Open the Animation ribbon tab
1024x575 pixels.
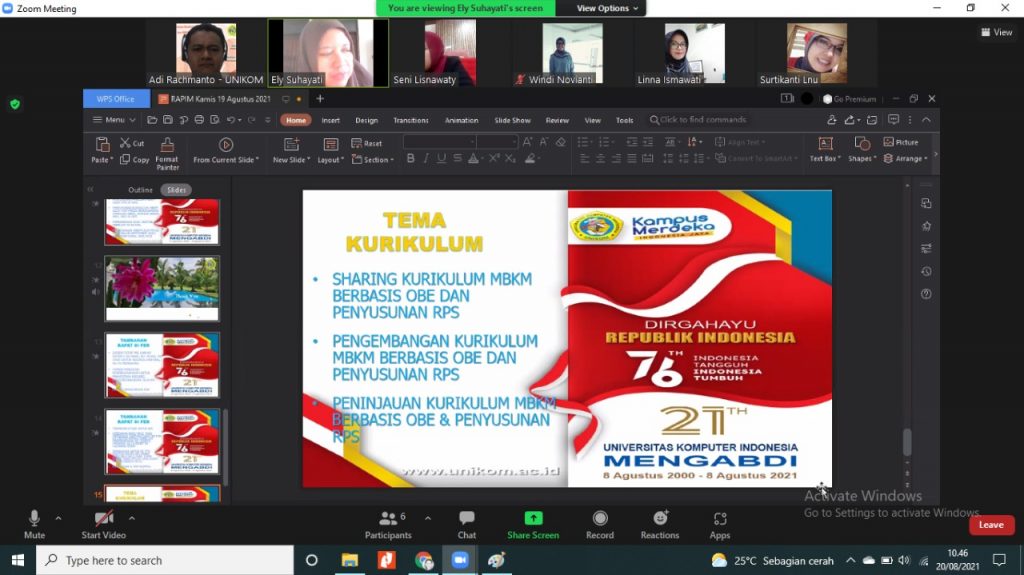pyautogui.click(x=462, y=120)
